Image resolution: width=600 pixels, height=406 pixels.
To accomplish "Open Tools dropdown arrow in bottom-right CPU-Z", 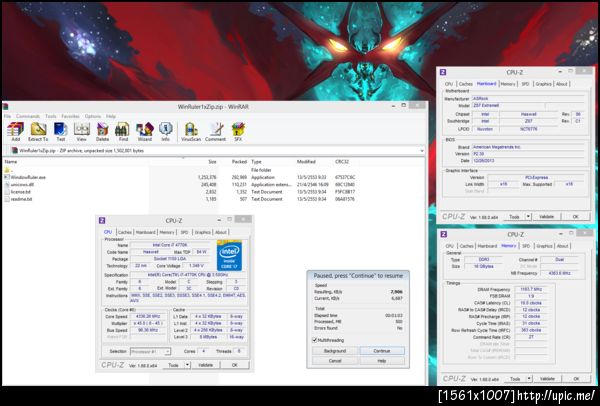I will coord(529,379).
